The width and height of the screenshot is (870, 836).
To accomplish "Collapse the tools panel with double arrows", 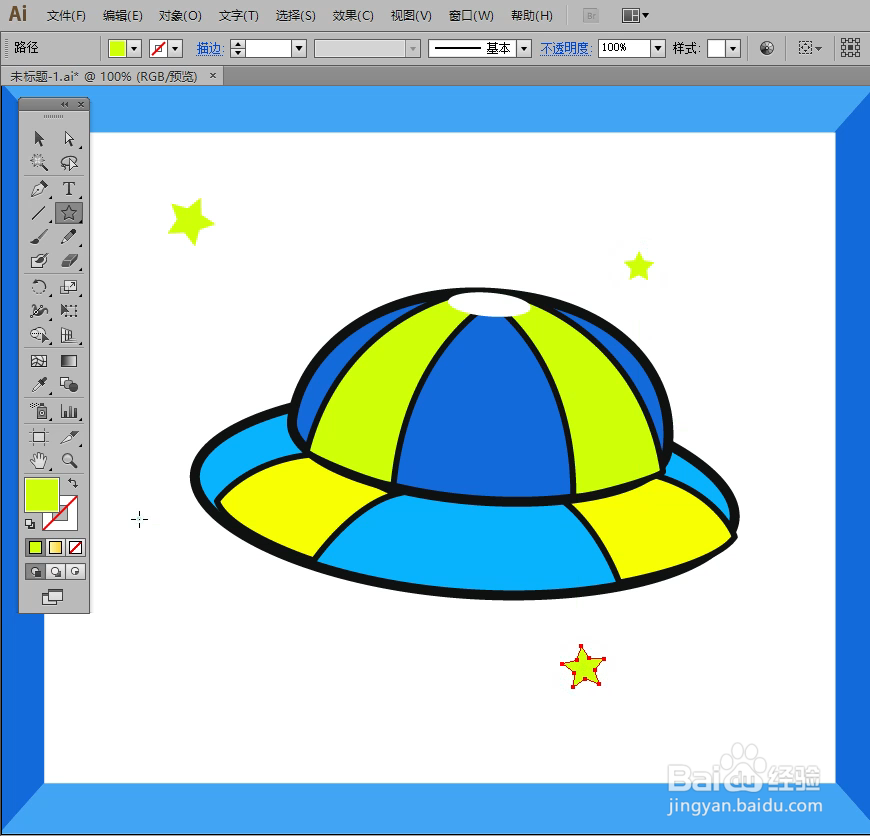I will [65, 104].
